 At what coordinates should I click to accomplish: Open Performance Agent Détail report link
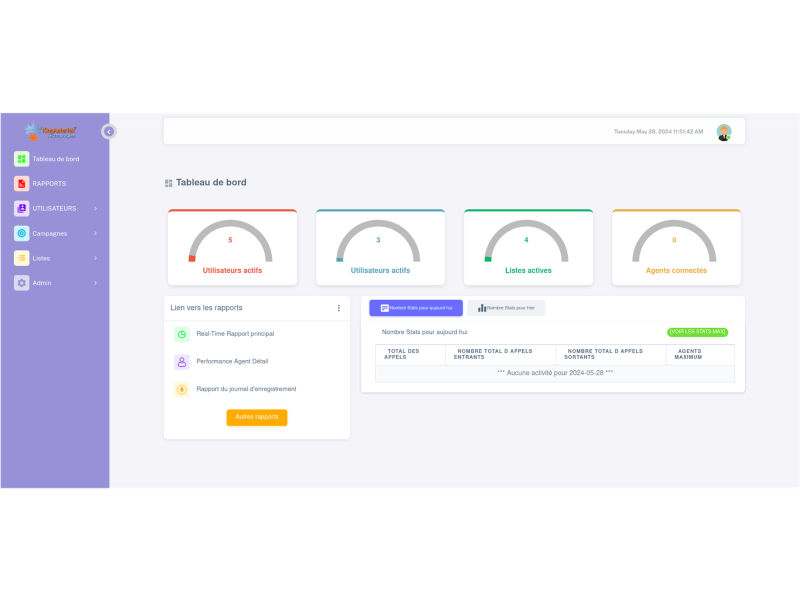(232, 361)
